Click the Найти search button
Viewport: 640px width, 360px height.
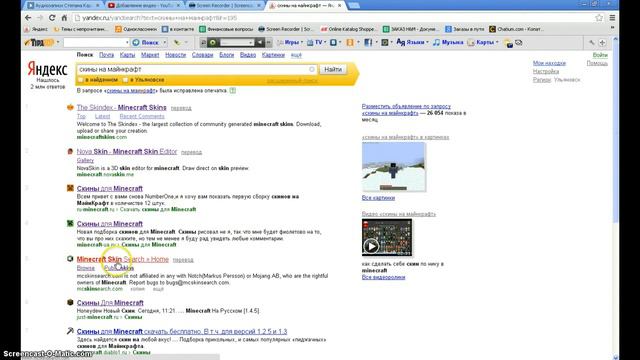333,69
